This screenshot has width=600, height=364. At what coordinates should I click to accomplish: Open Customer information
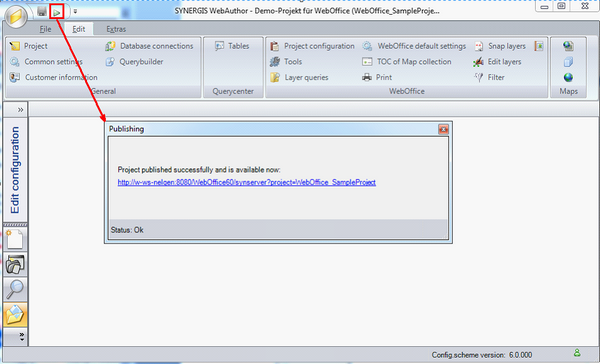(x=54, y=77)
